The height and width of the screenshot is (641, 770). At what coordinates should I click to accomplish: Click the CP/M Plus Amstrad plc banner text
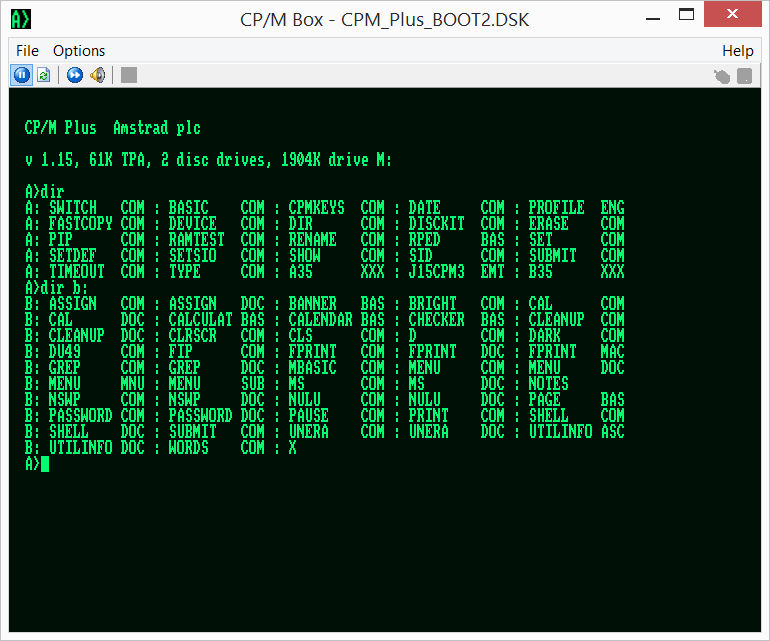coord(112,128)
